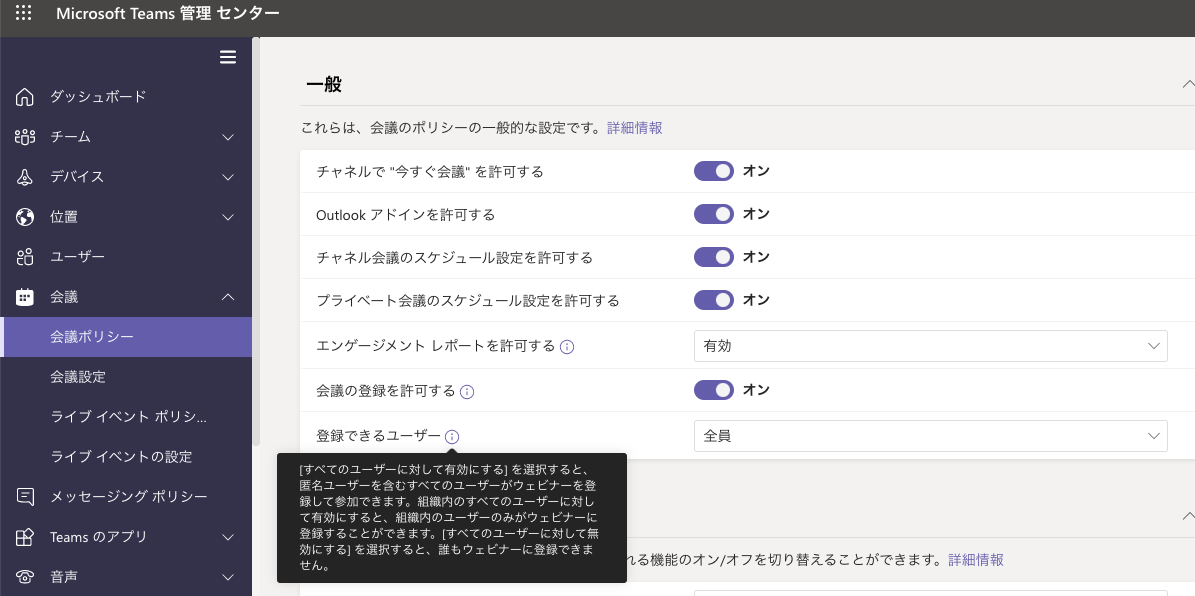Click the 位置 globe icon
Image resolution: width=1195 pixels, height=596 pixels.
coord(24,217)
